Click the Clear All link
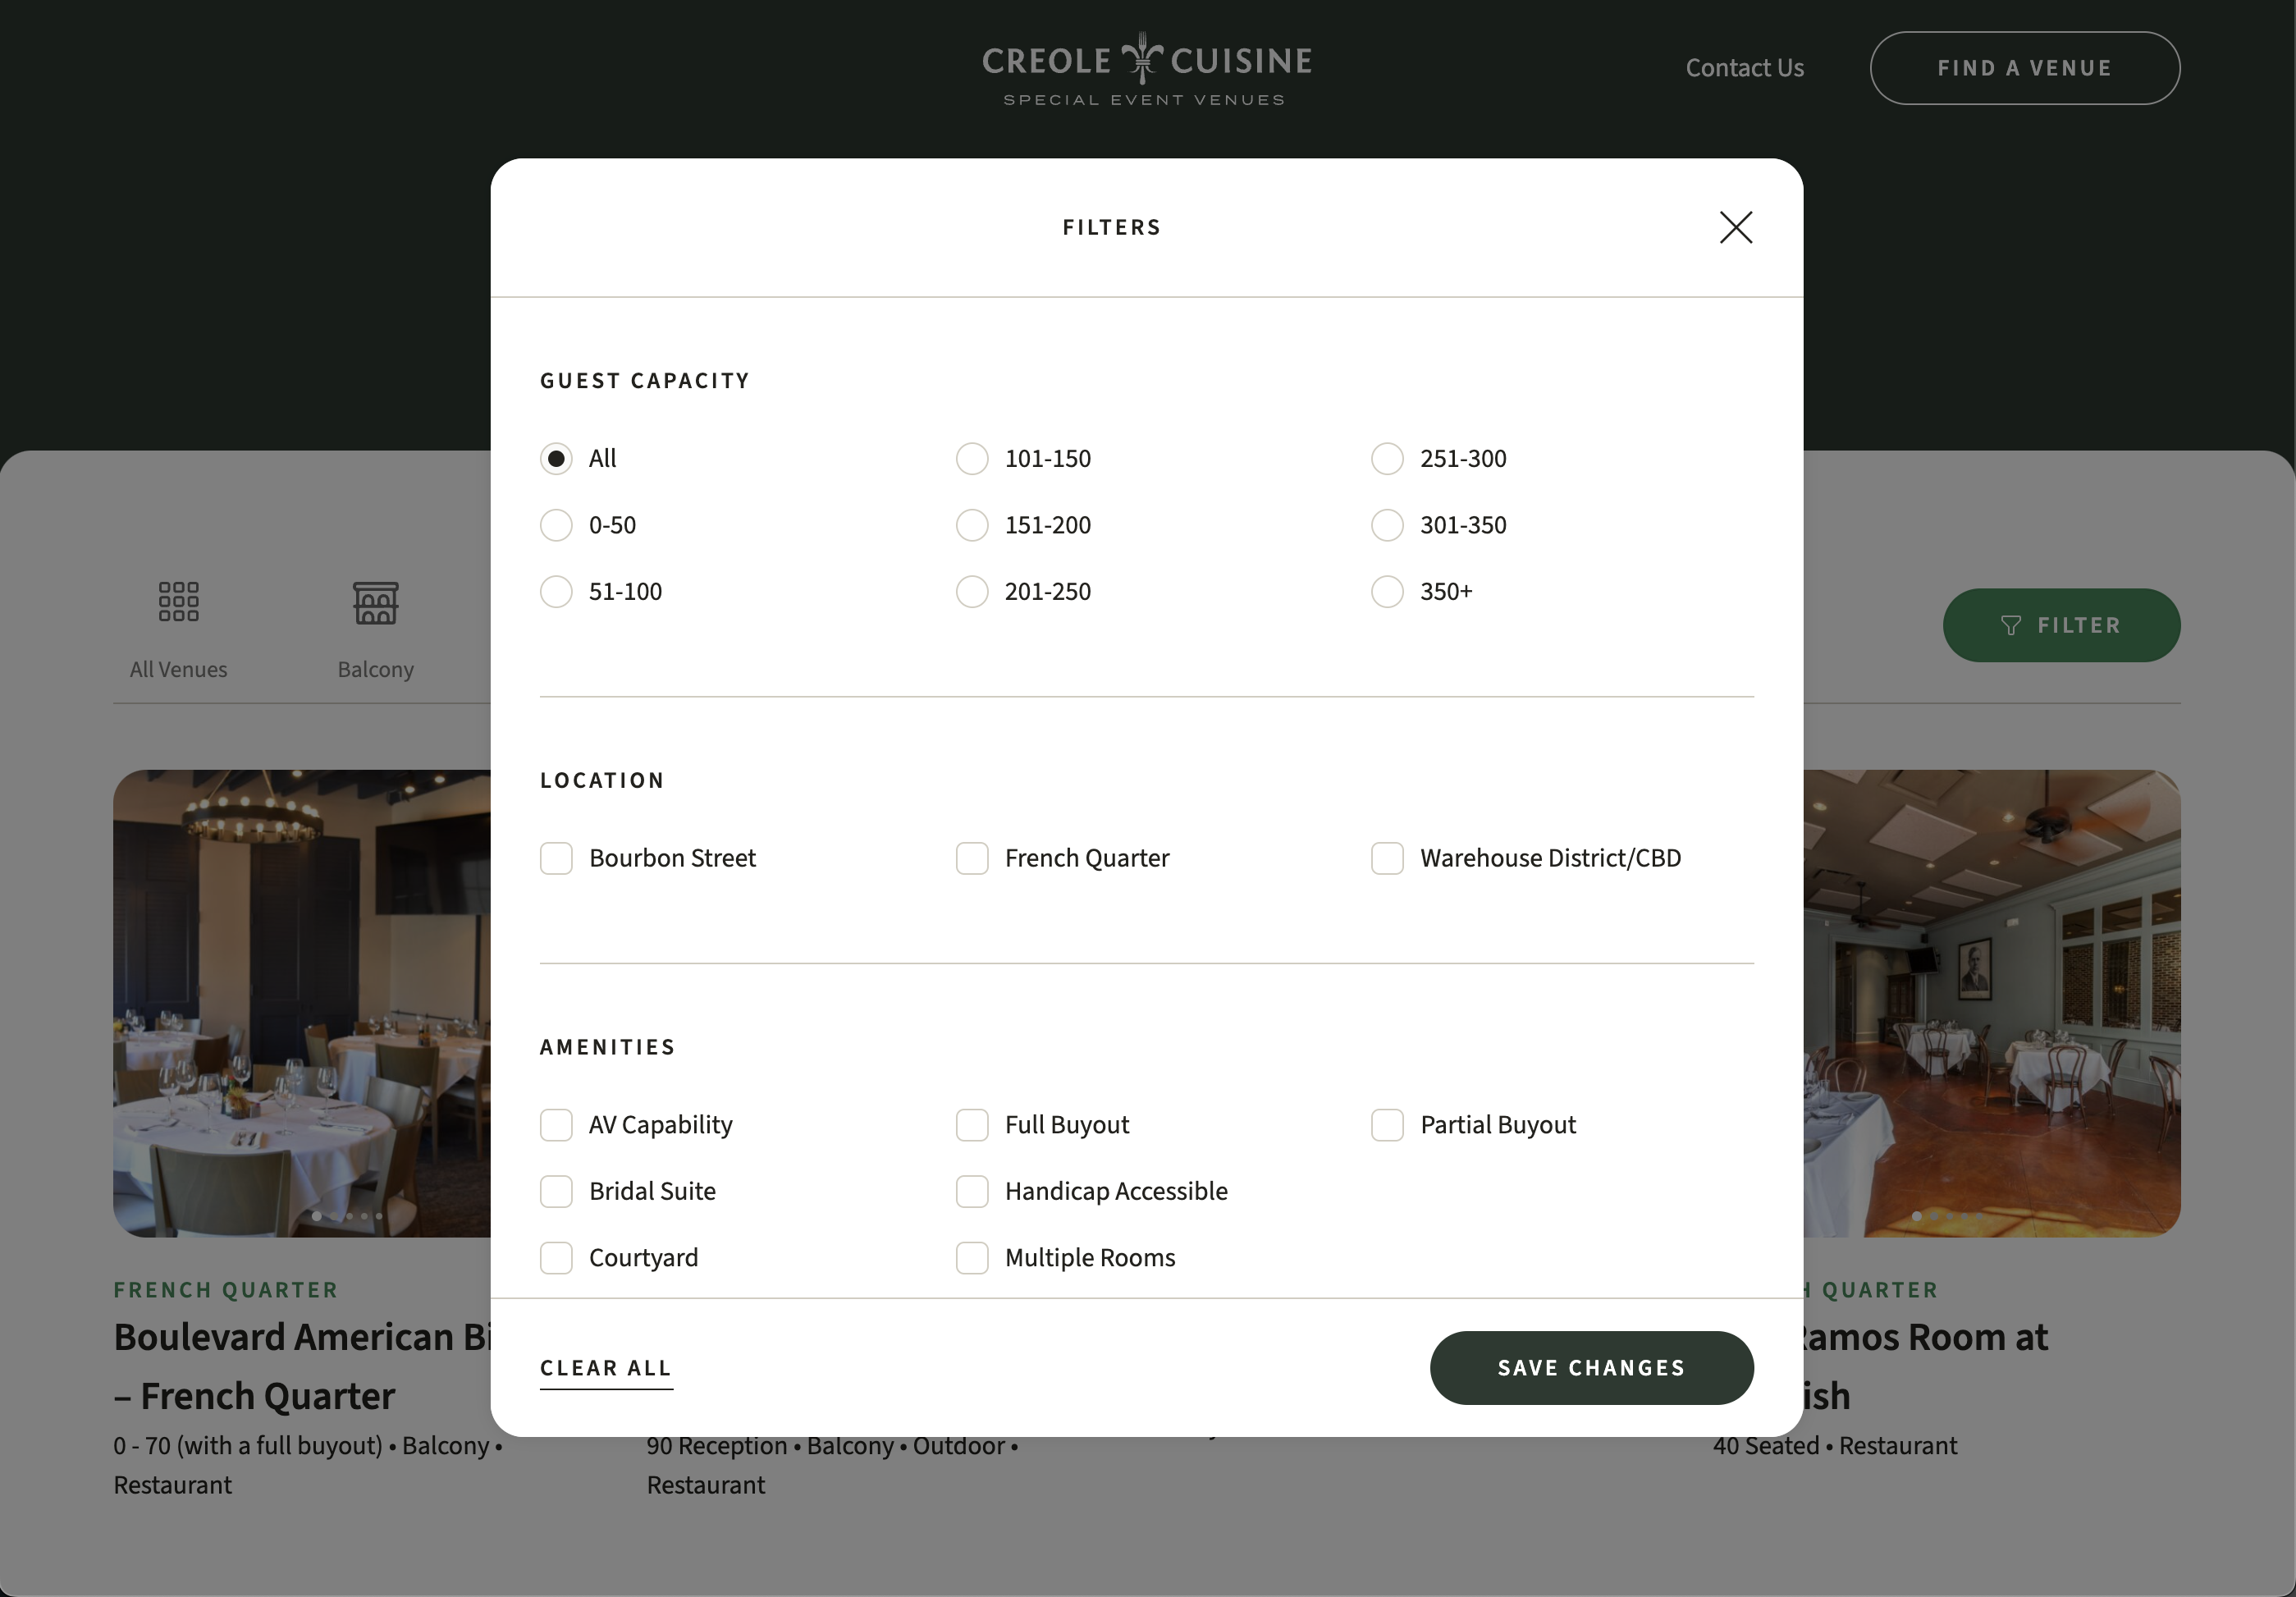 (607, 1366)
